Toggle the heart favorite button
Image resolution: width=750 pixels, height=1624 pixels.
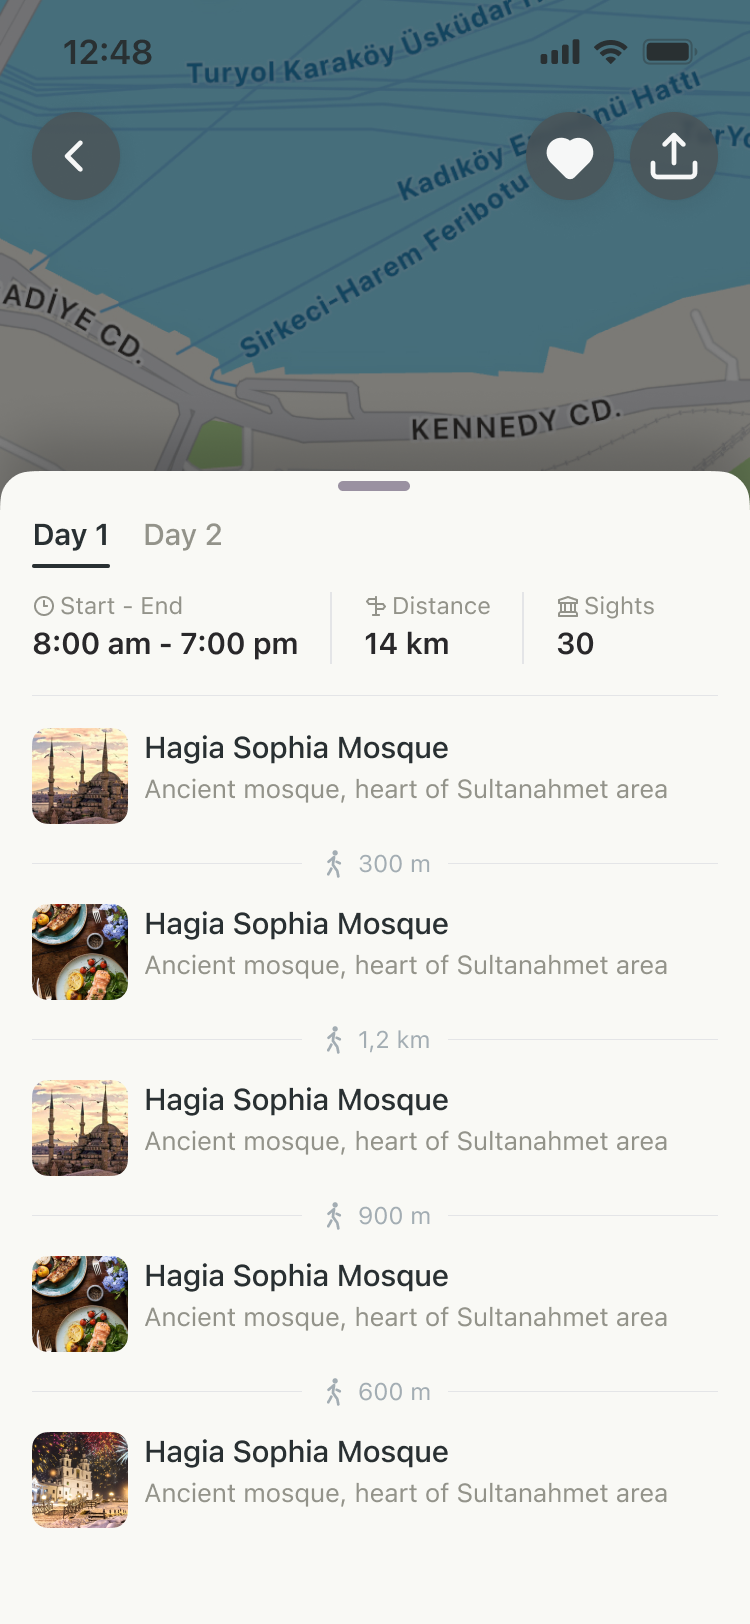(570, 157)
